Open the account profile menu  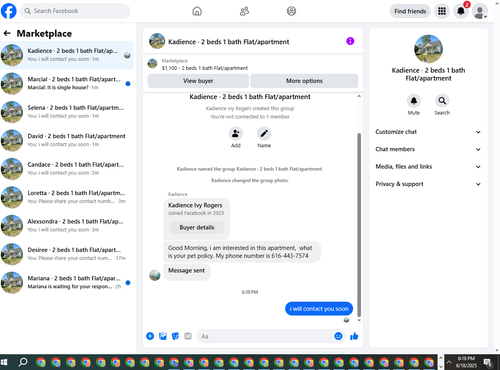coord(480,11)
